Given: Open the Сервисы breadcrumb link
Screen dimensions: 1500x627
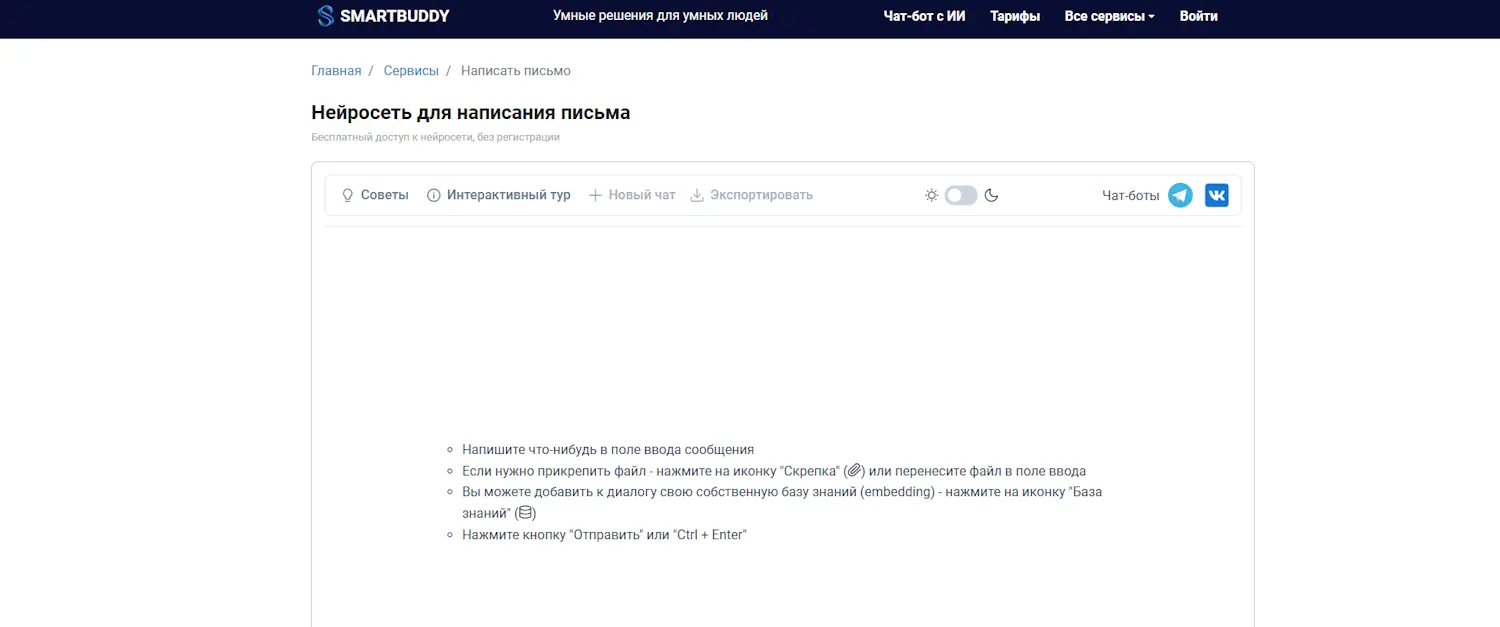Looking at the screenshot, I should (411, 71).
